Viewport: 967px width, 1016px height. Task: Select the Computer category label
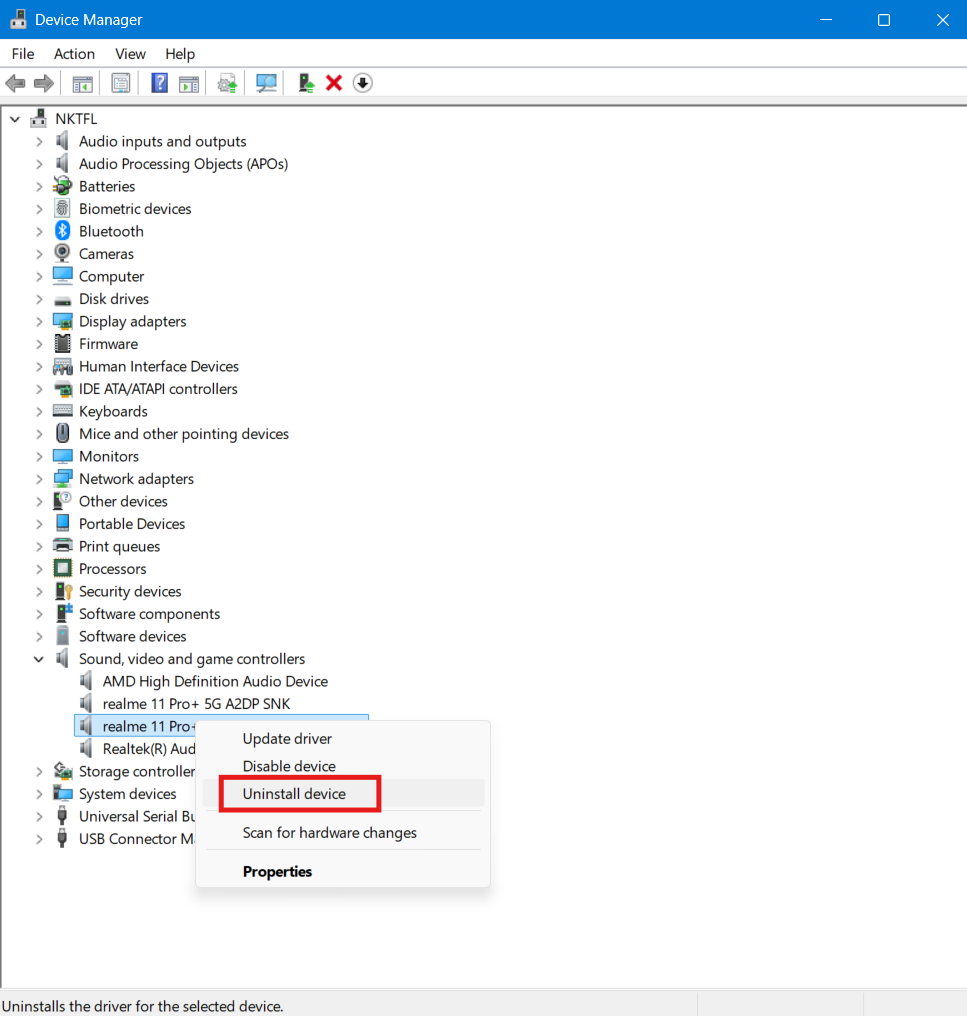[111, 276]
